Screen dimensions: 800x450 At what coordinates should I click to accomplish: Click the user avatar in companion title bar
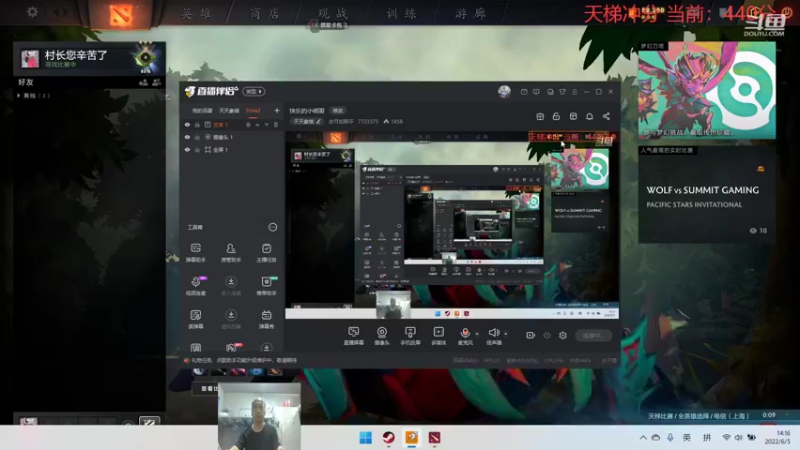tap(504, 91)
